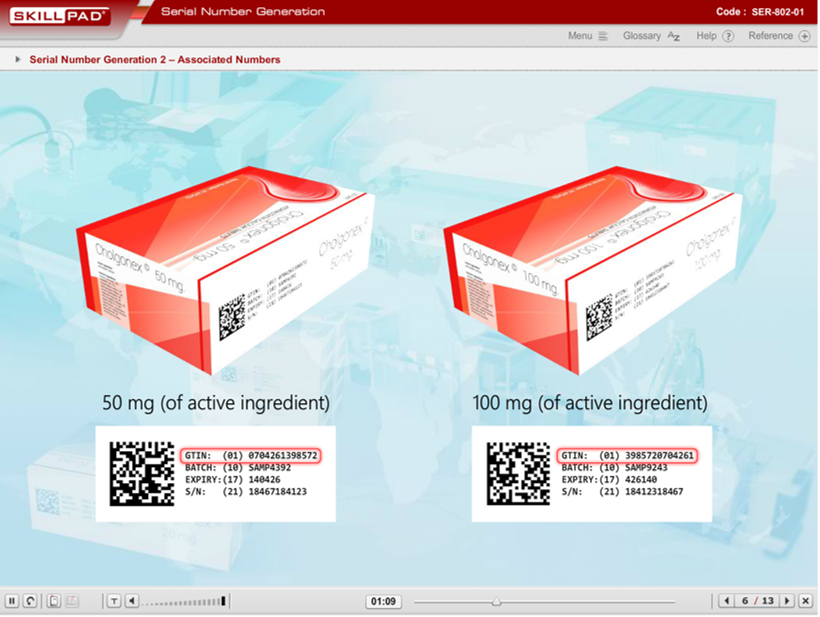Click the SkillPad logo
The width and height of the screenshot is (820, 617).
[x=59, y=16]
